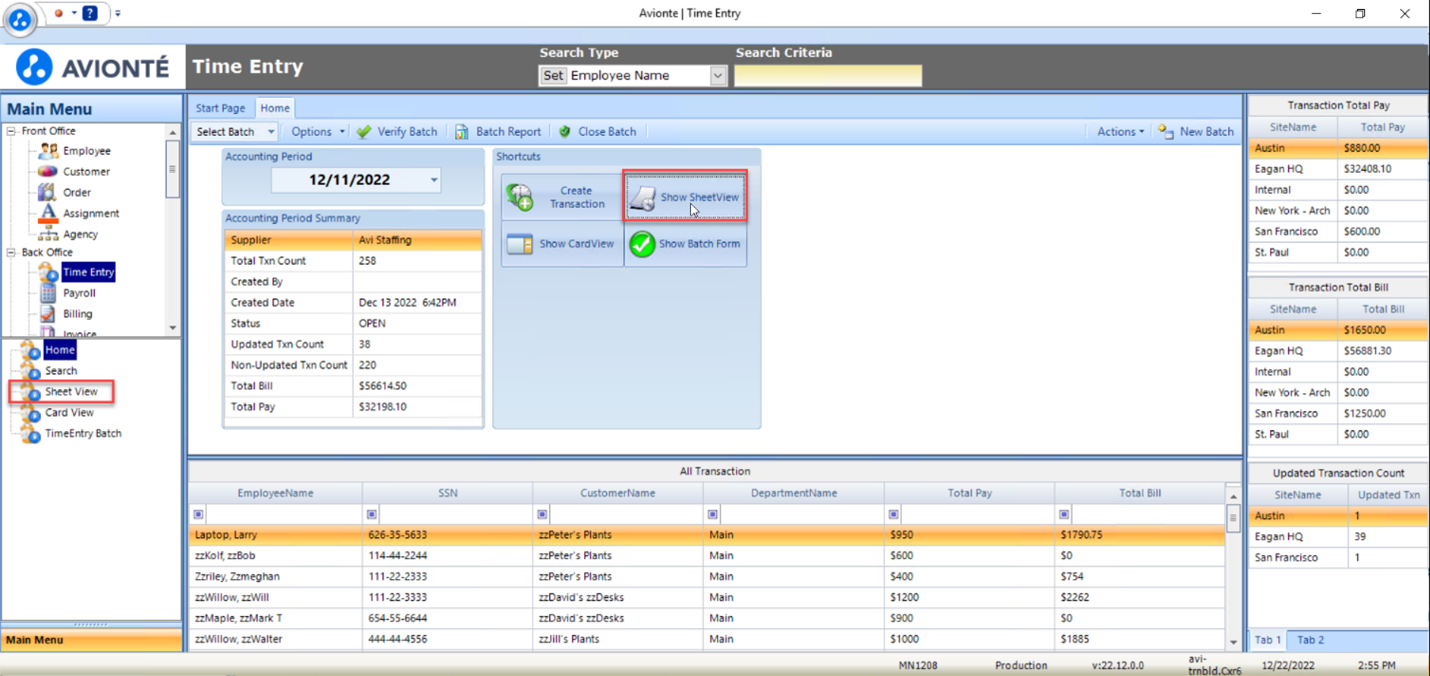Select the "Zzriley, Zzmeghan" transaction row
The width and height of the screenshot is (1430, 676).
tap(707, 577)
